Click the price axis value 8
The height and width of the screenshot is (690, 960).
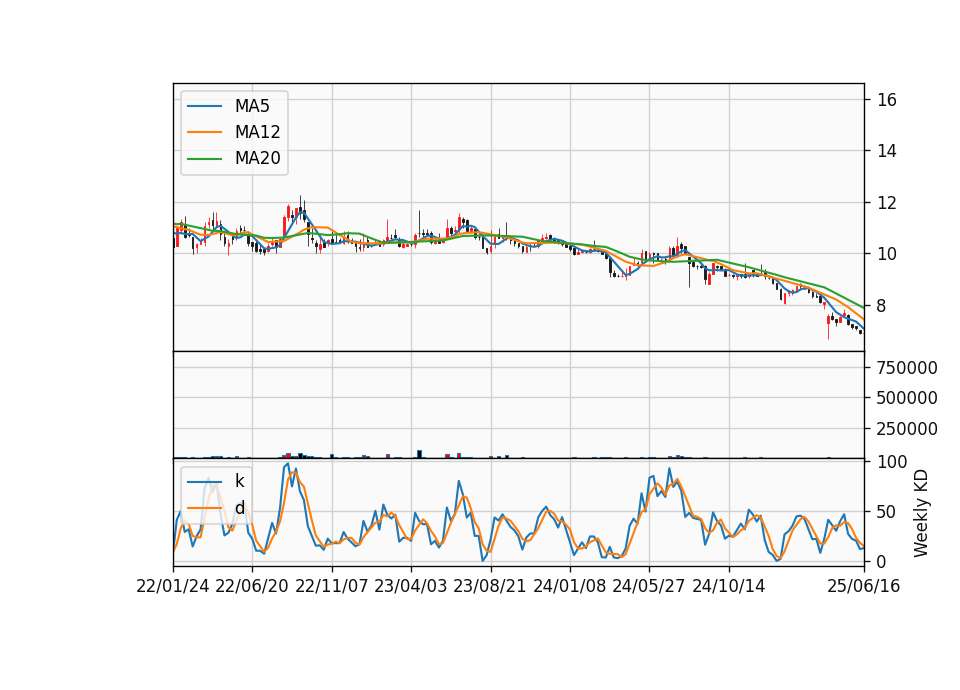882,306
